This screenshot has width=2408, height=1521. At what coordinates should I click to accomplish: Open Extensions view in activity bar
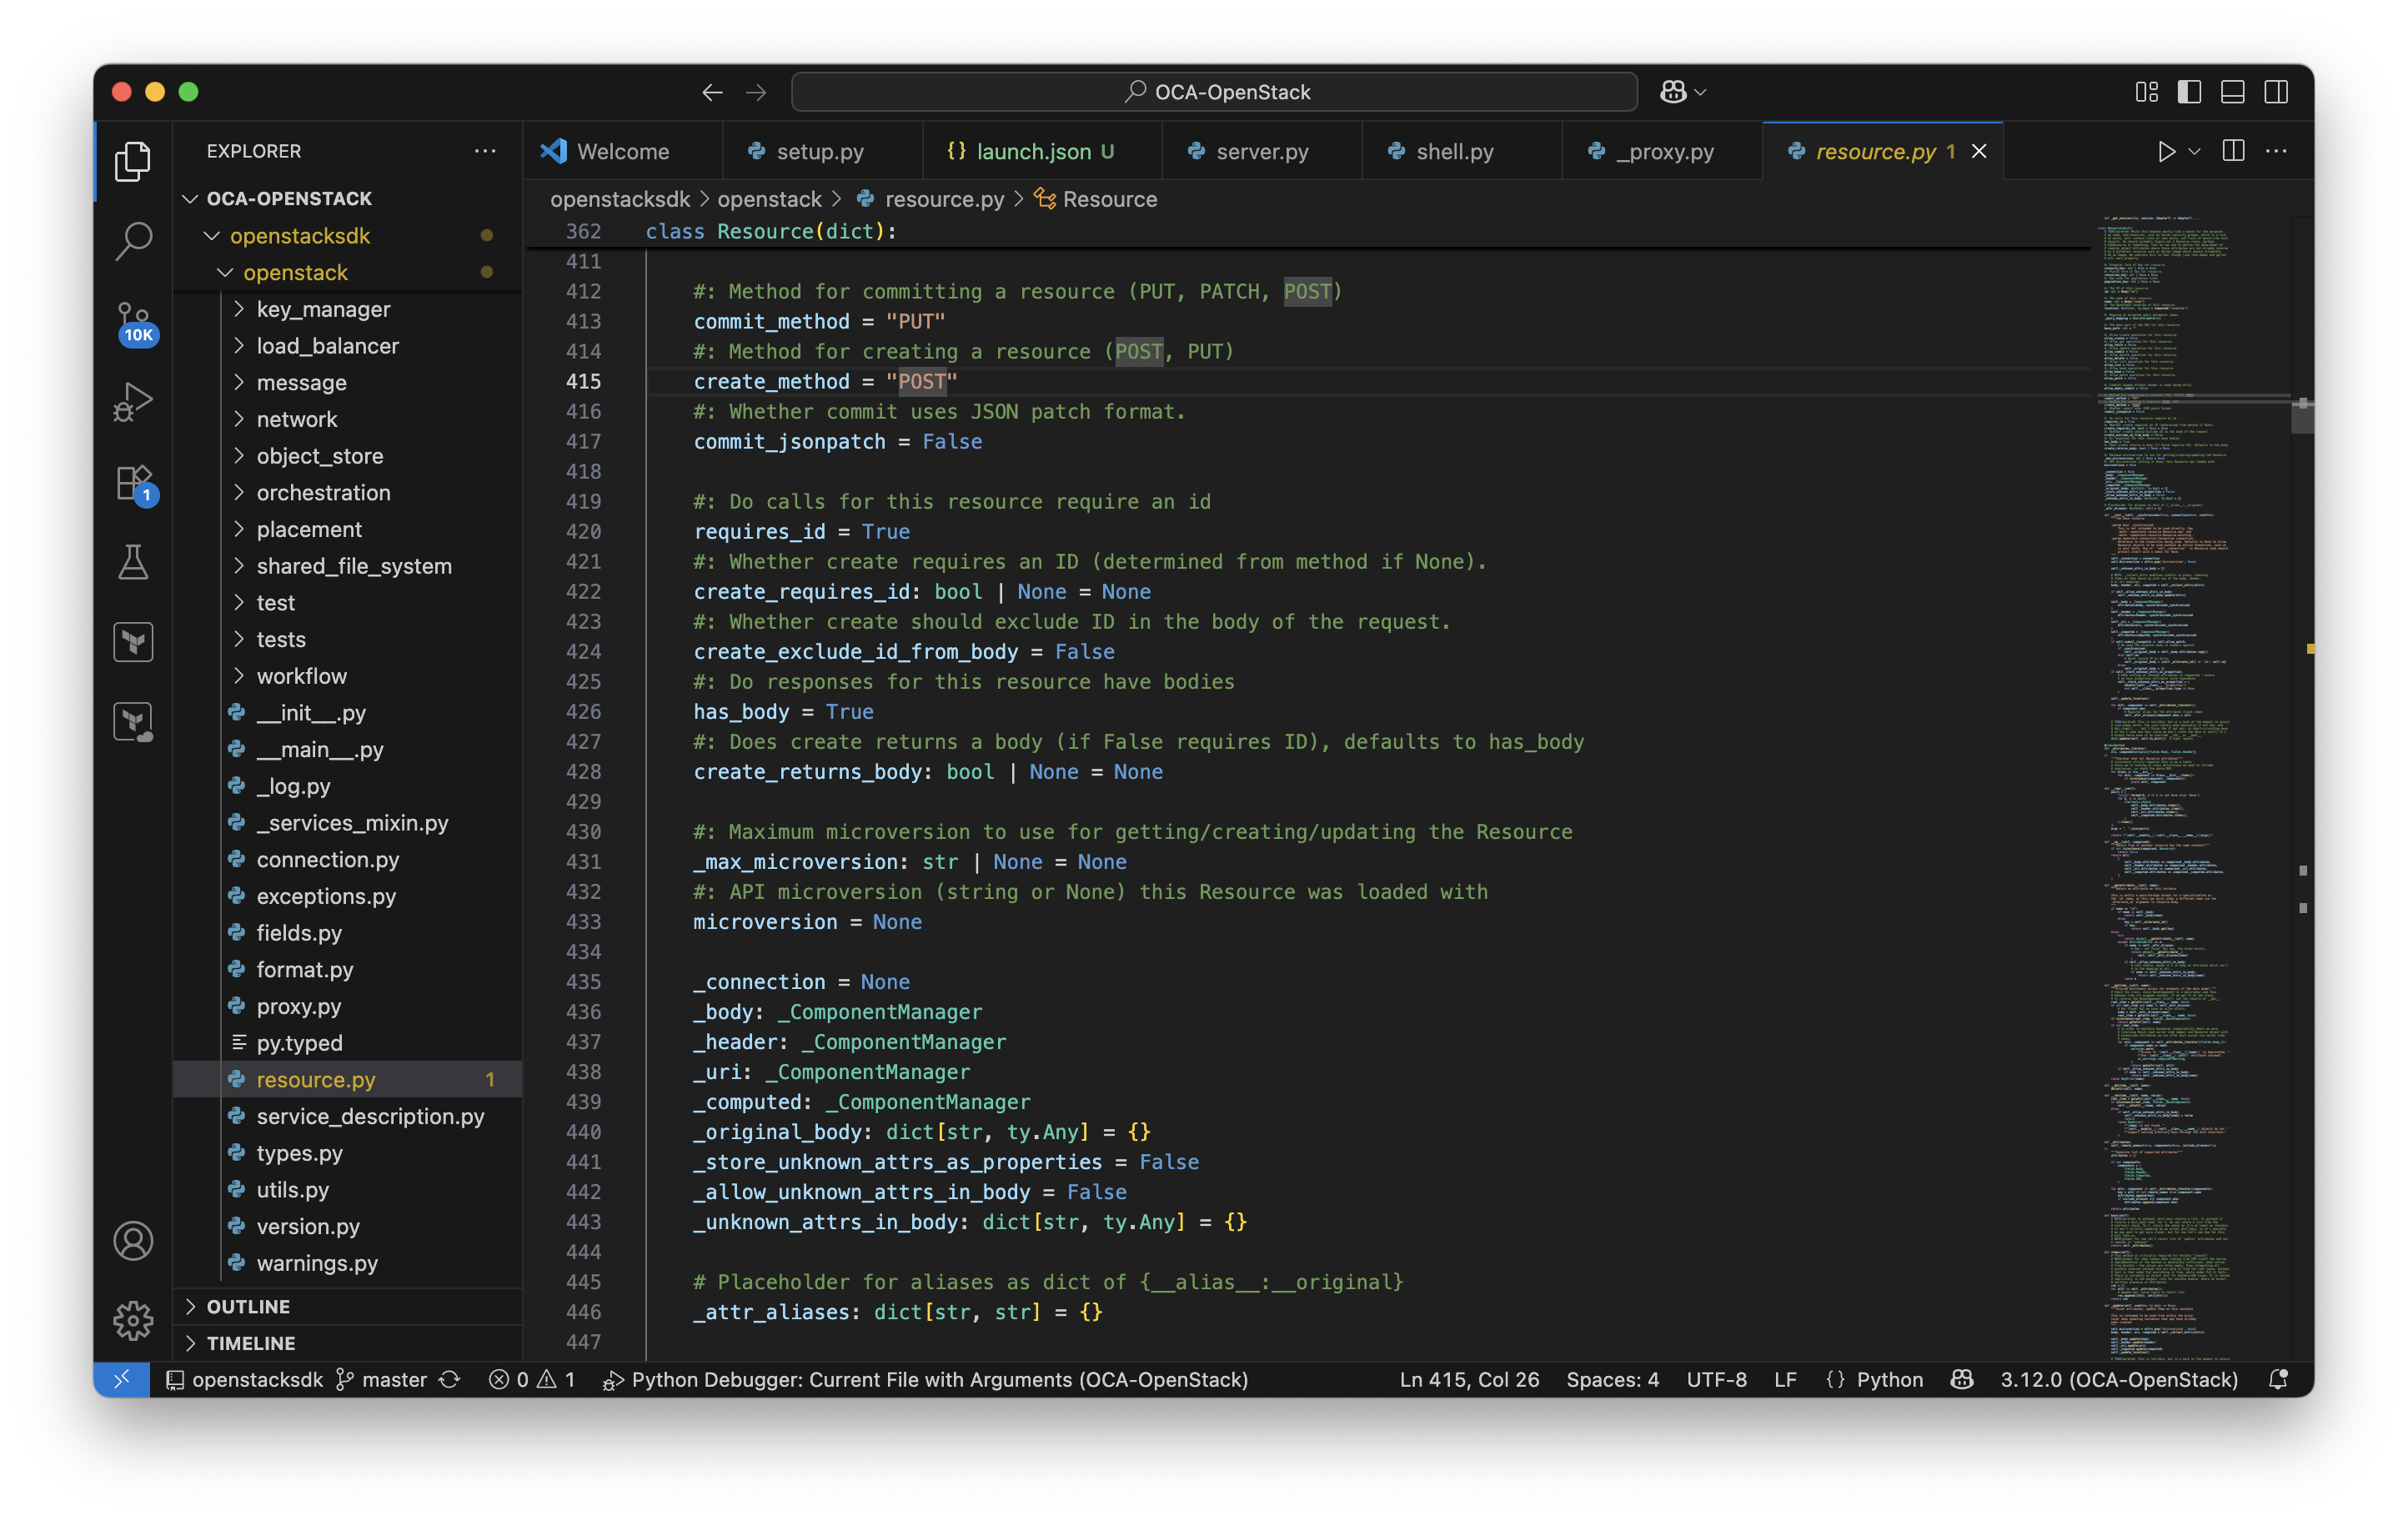(x=133, y=483)
